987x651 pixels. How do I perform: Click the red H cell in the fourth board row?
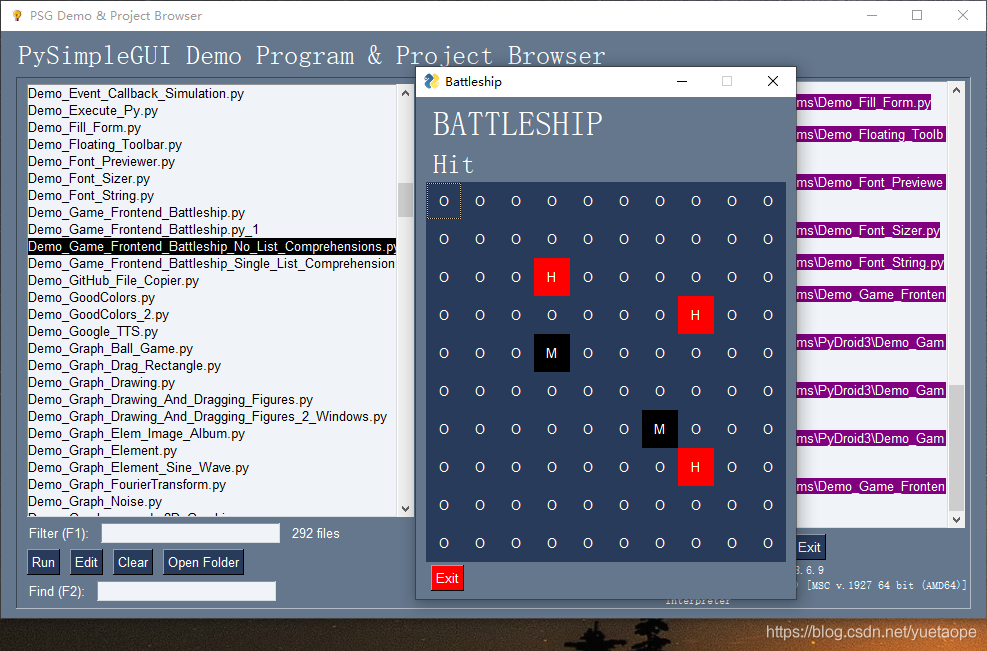coord(696,315)
